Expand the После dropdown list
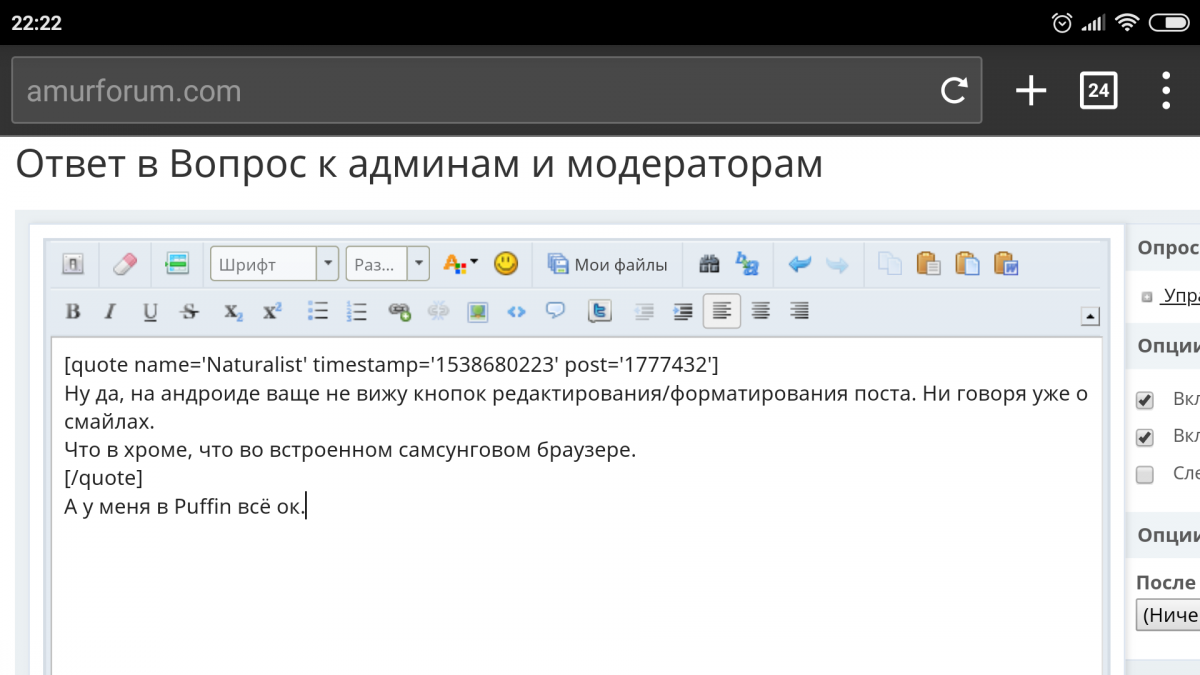1200x675 pixels. [1168, 614]
